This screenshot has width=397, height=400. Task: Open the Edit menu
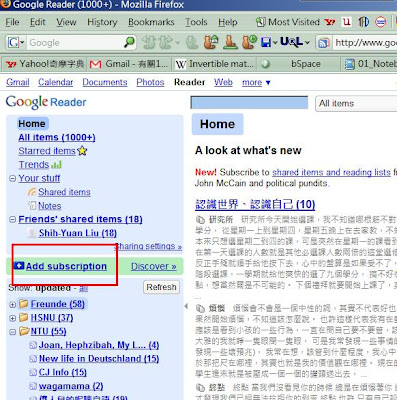[x=38, y=22]
